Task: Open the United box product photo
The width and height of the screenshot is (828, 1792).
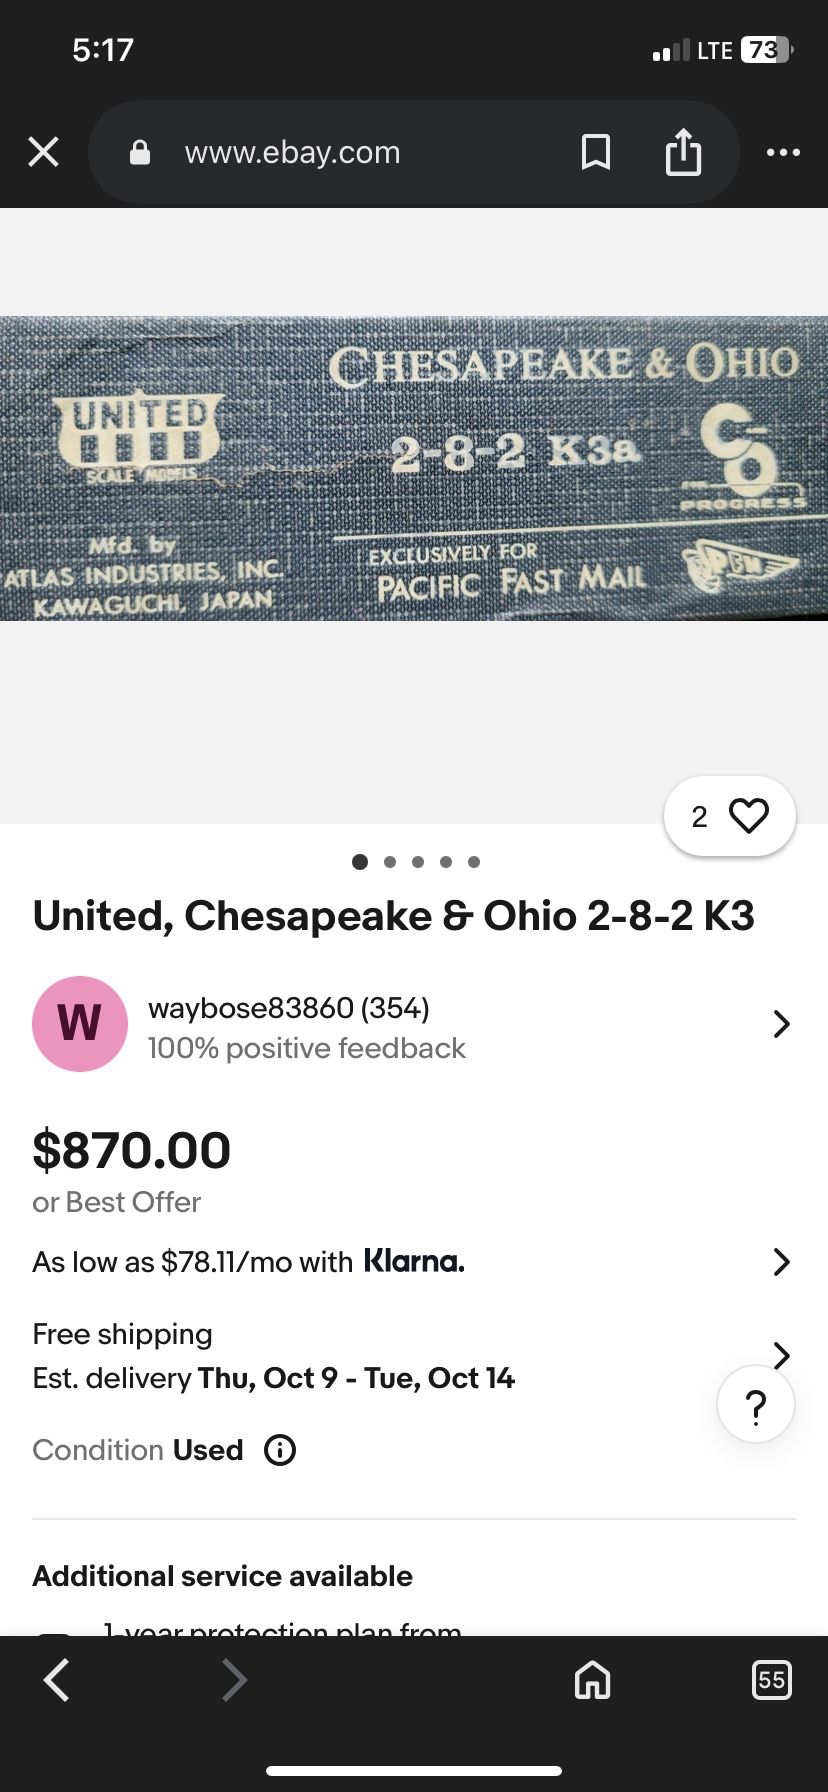Action: click(x=414, y=468)
